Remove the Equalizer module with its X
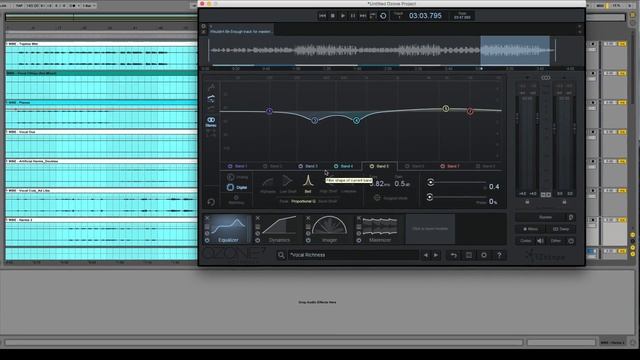 pos(207,218)
